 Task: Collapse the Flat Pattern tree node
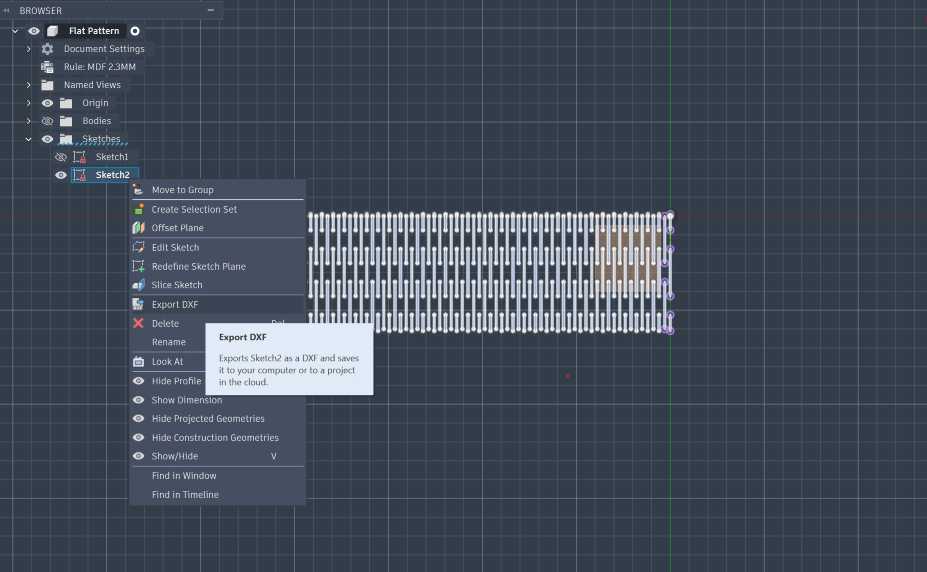point(15,31)
